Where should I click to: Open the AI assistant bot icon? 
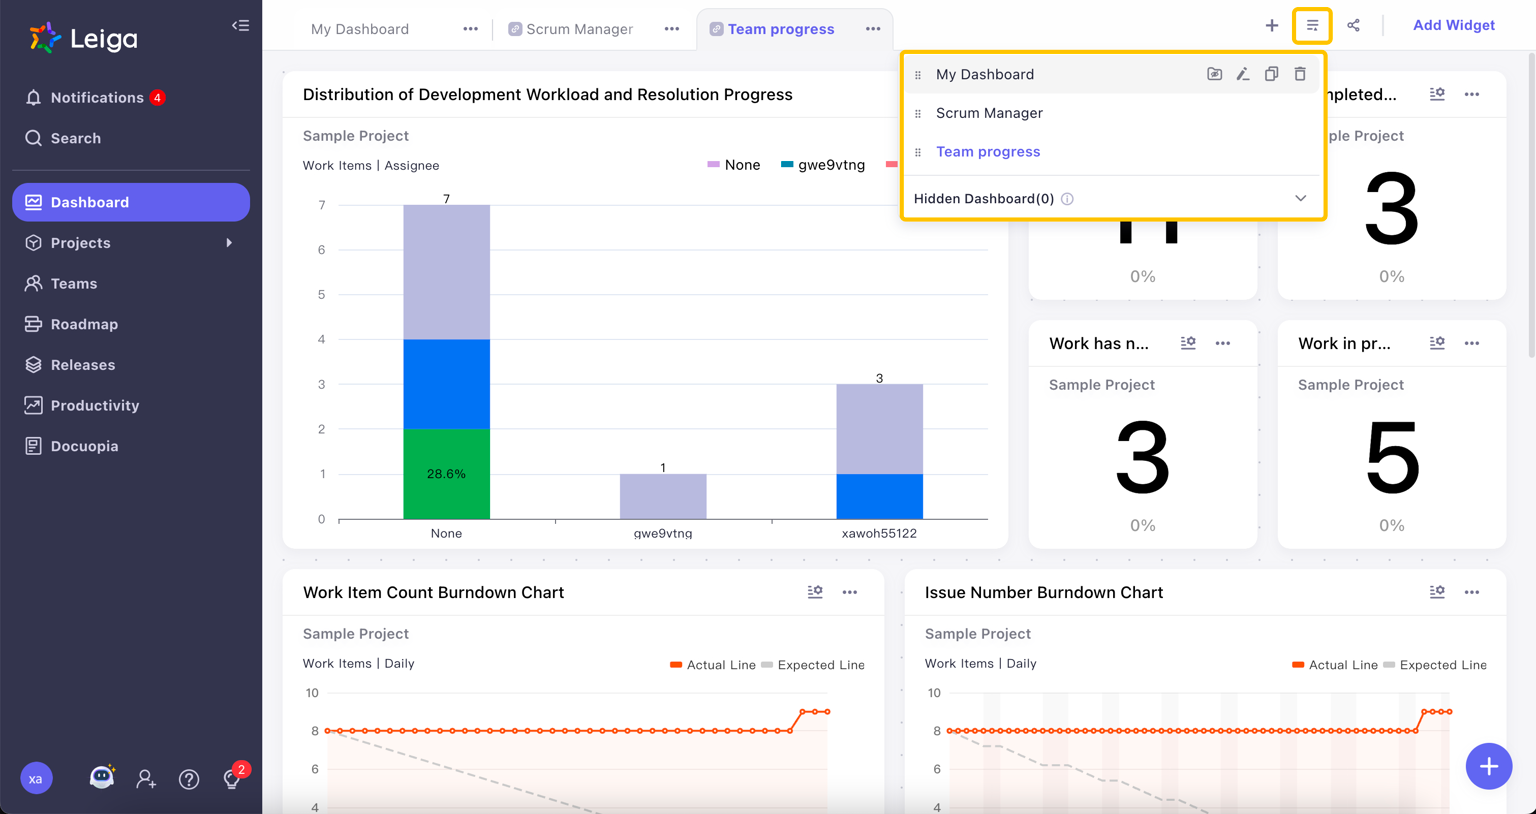click(x=102, y=777)
